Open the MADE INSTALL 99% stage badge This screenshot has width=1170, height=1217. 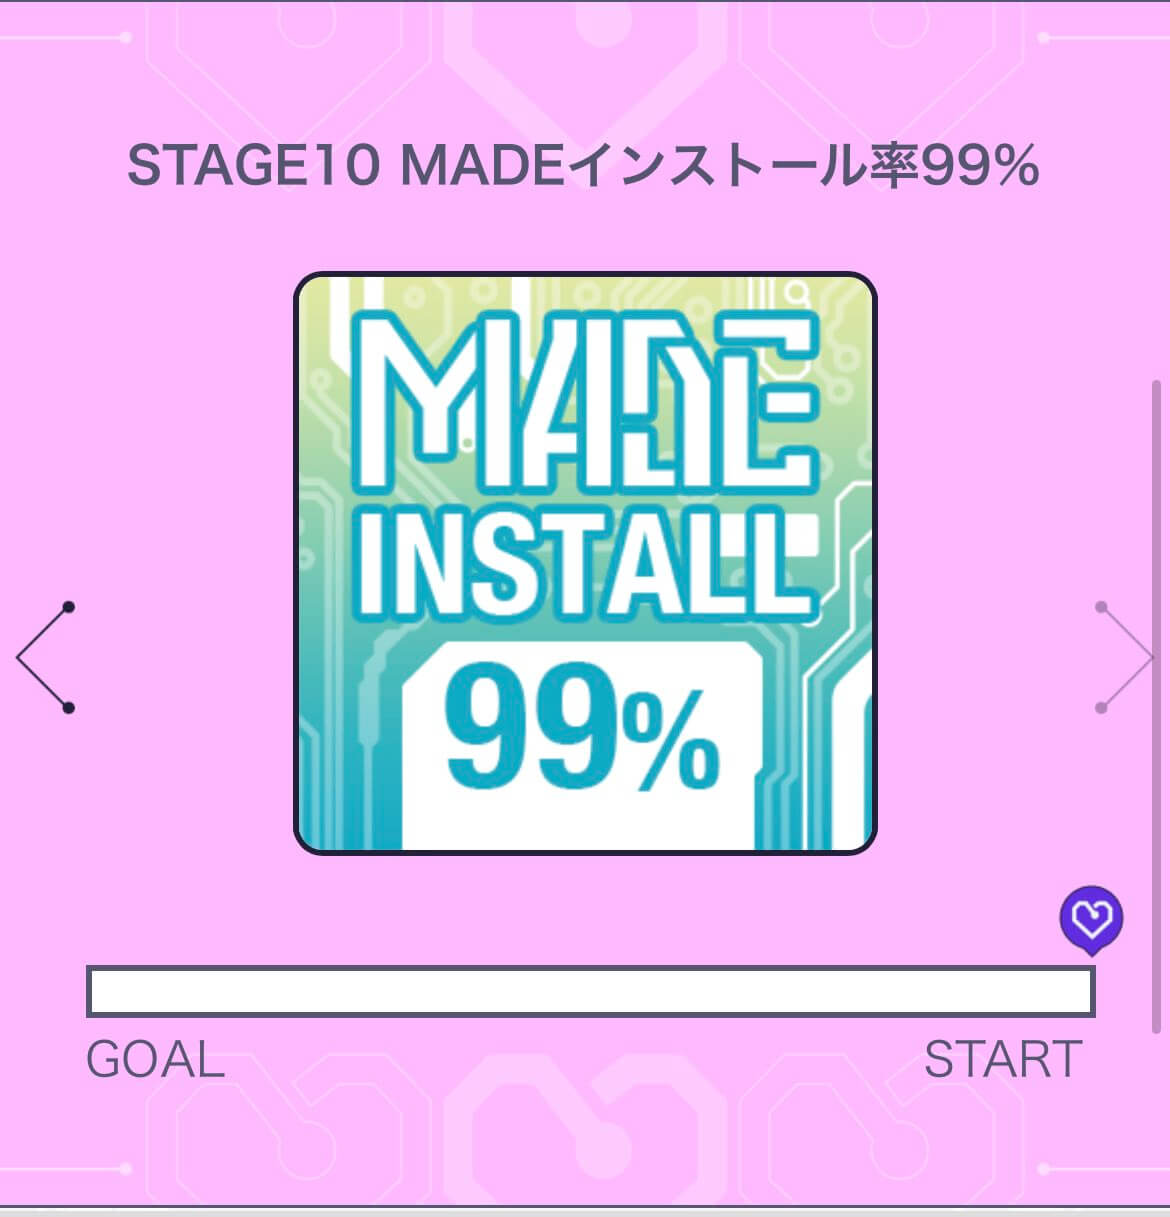(x=585, y=563)
